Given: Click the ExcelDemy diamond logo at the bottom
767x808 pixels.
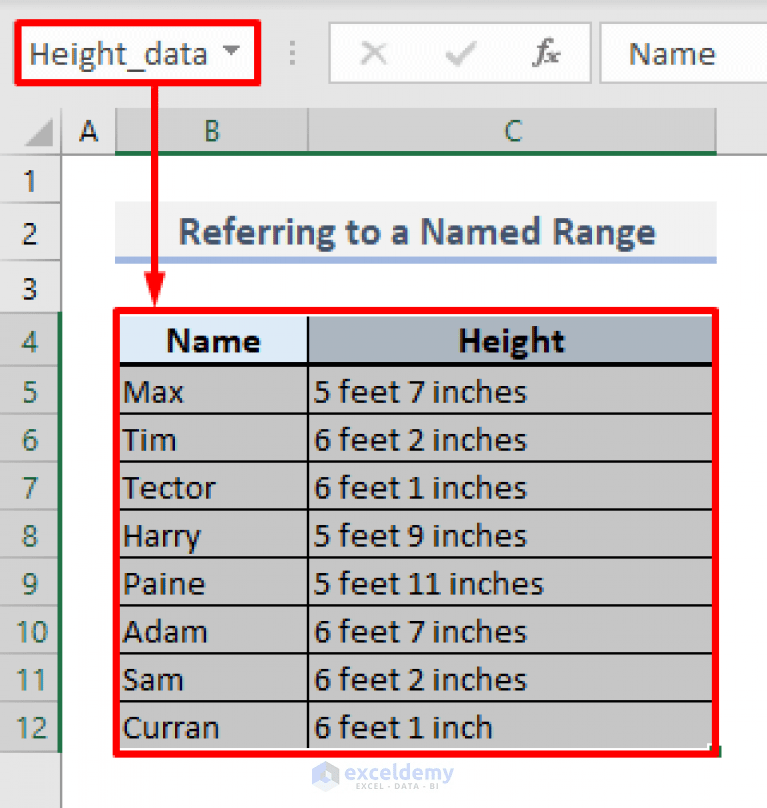Looking at the screenshot, I should (x=325, y=775).
